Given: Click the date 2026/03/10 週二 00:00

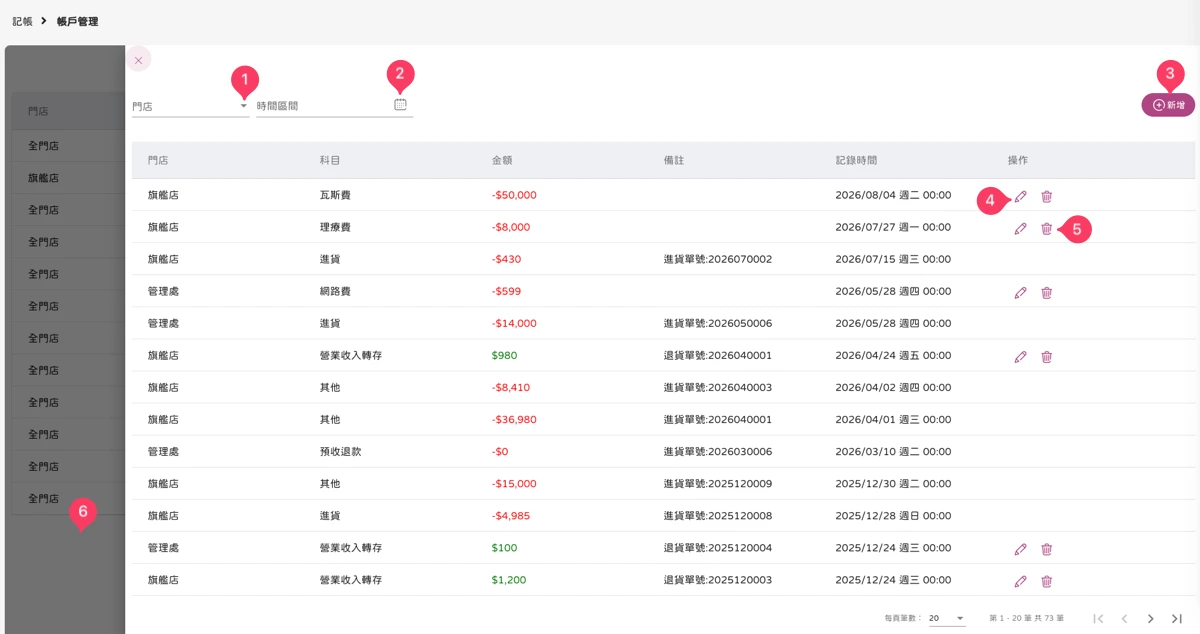Looking at the screenshot, I should pyautogui.click(x=893, y=451).
